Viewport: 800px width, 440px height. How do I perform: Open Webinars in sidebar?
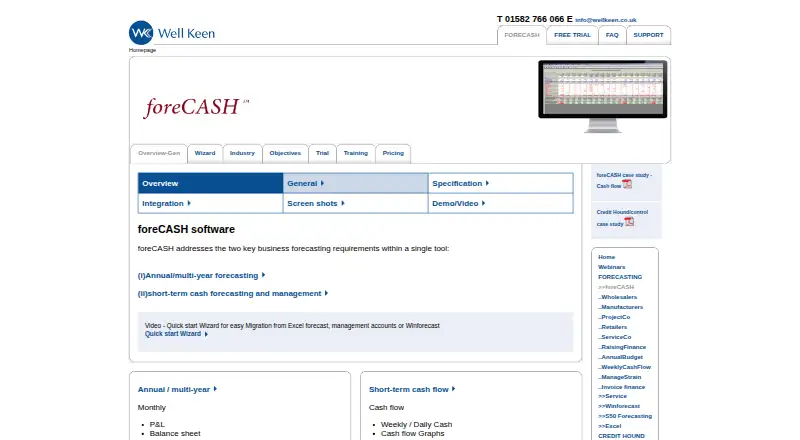(611, 267)
